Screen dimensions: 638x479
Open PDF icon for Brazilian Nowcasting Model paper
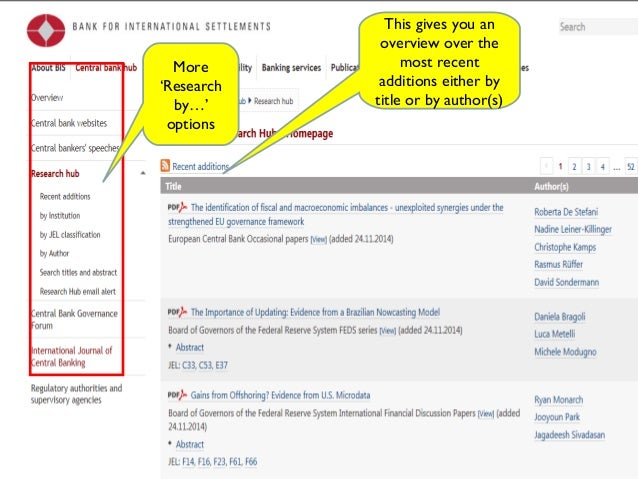(x=177, y=312)
